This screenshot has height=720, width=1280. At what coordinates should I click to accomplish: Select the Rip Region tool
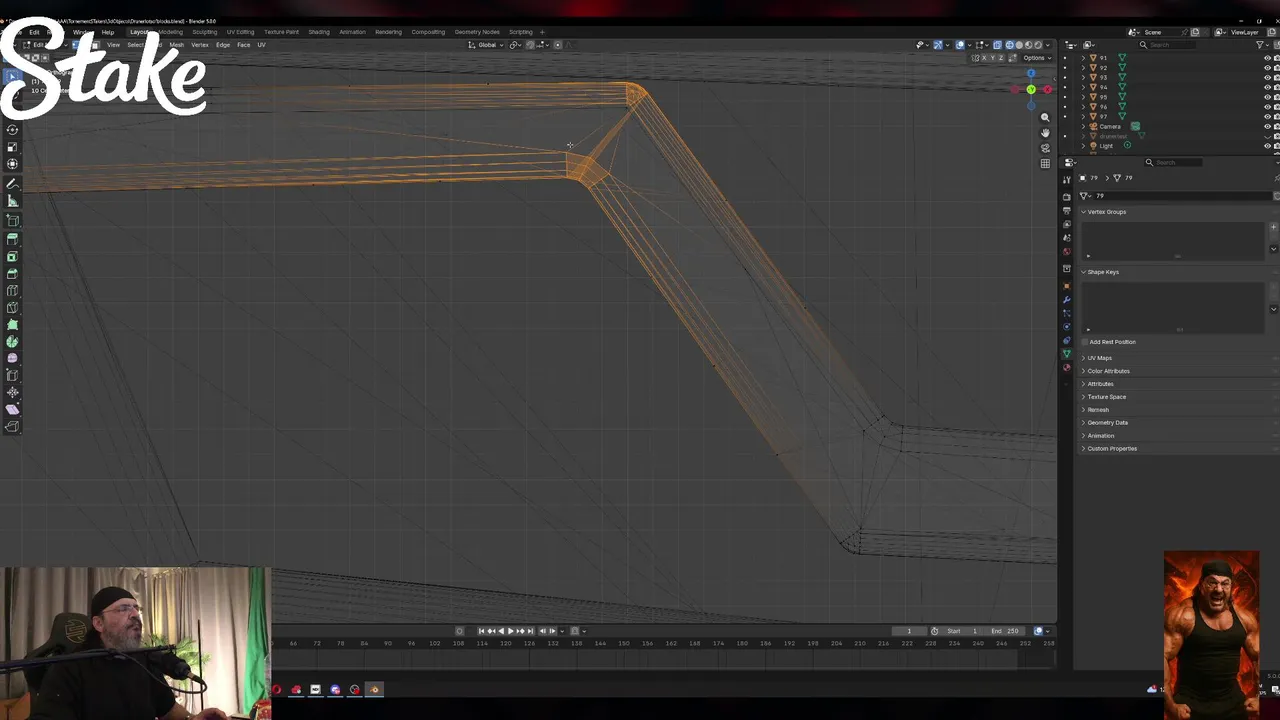click(x=12, y=426)
